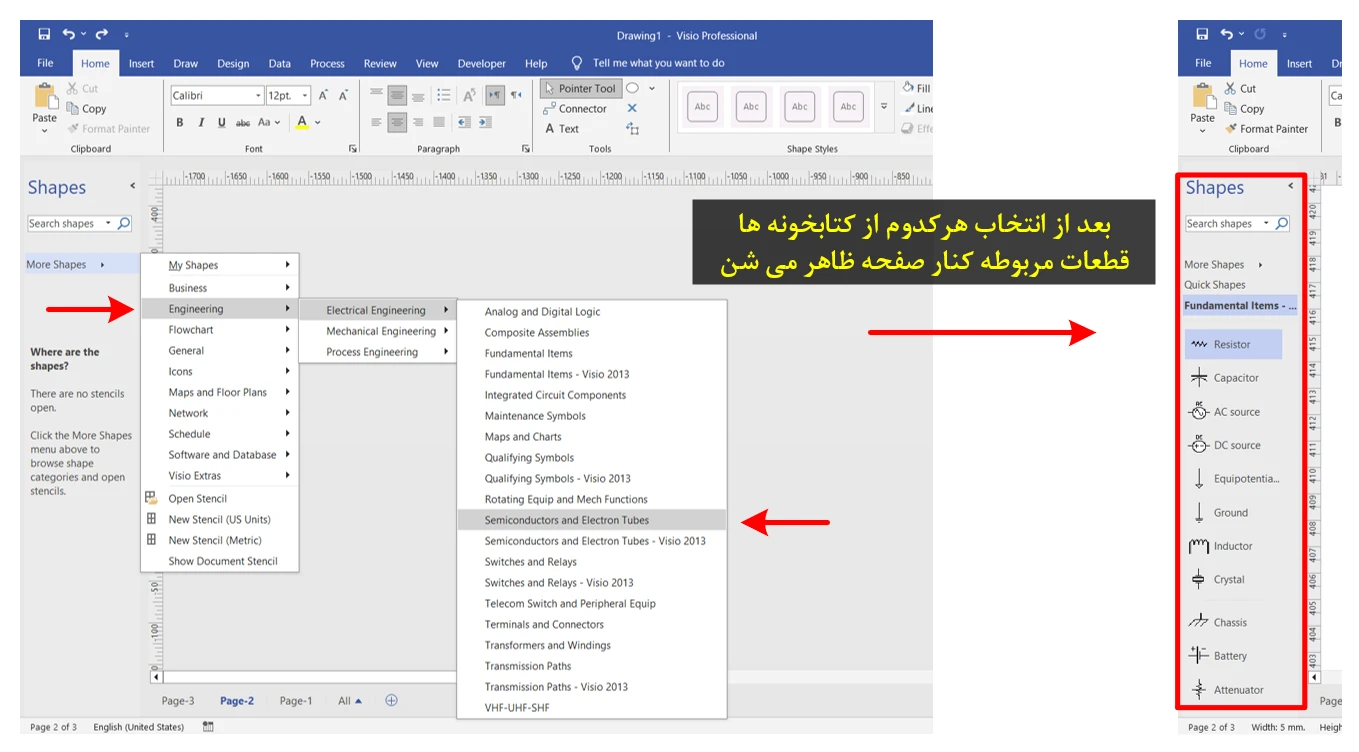Switch to the Design ribbon tab

click(233, 64)
